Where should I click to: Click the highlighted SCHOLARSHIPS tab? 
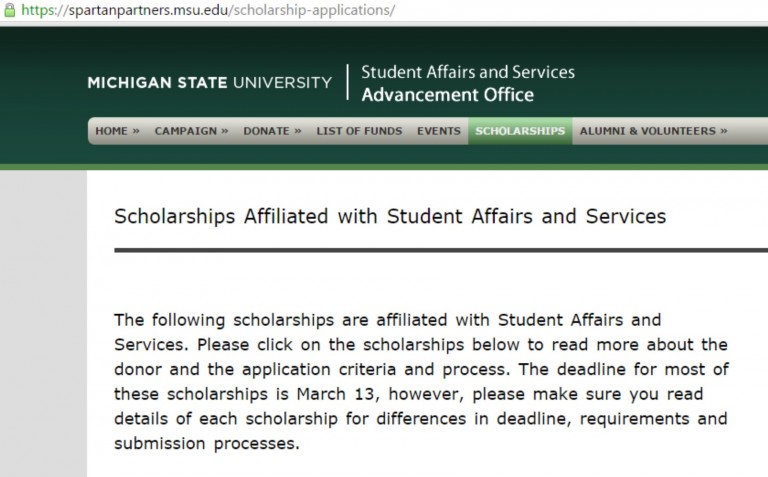(x=520, y=131)
